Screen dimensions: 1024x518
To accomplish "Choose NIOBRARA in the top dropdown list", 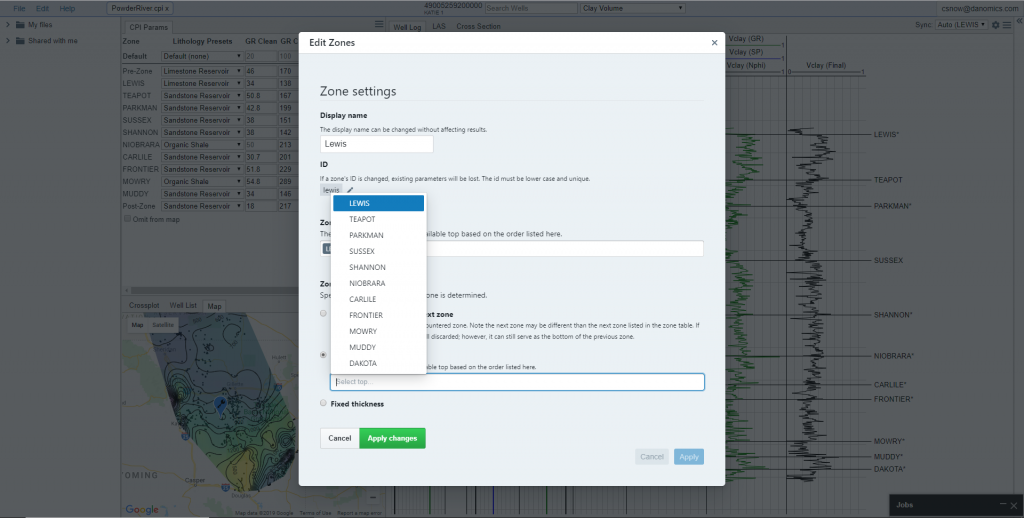I will [x=379, y=283].
